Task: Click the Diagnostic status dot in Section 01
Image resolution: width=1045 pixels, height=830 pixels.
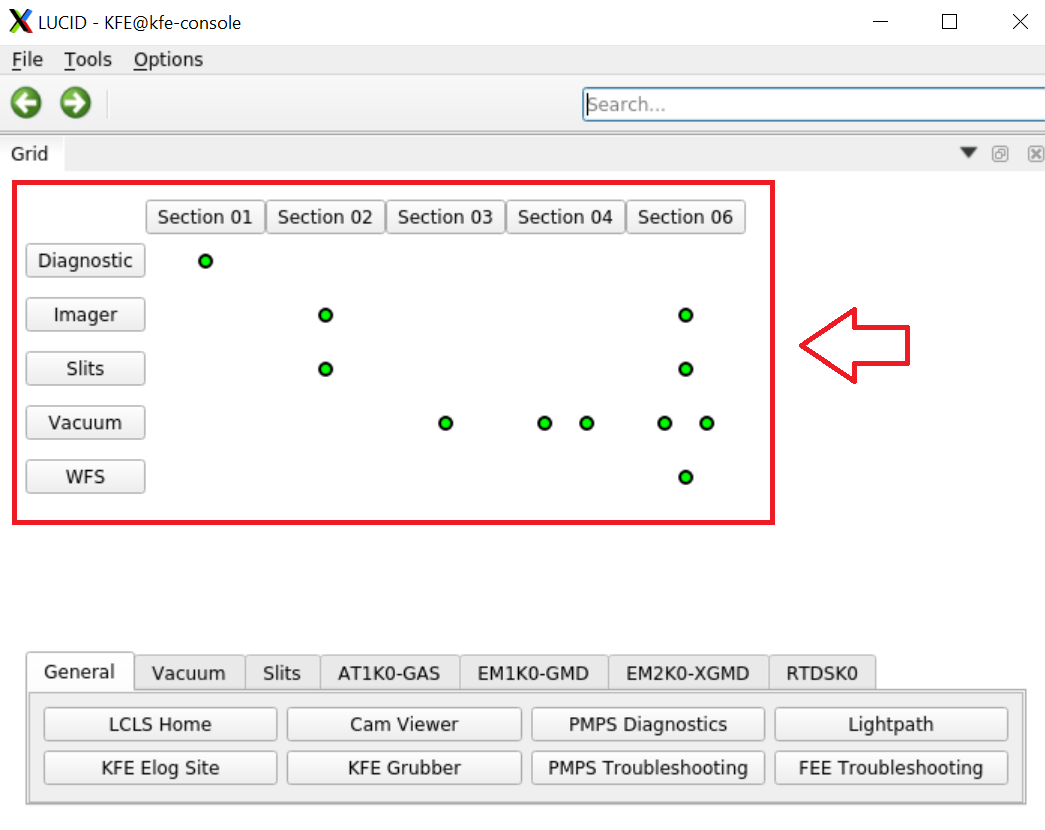Action: click(205, 261)
